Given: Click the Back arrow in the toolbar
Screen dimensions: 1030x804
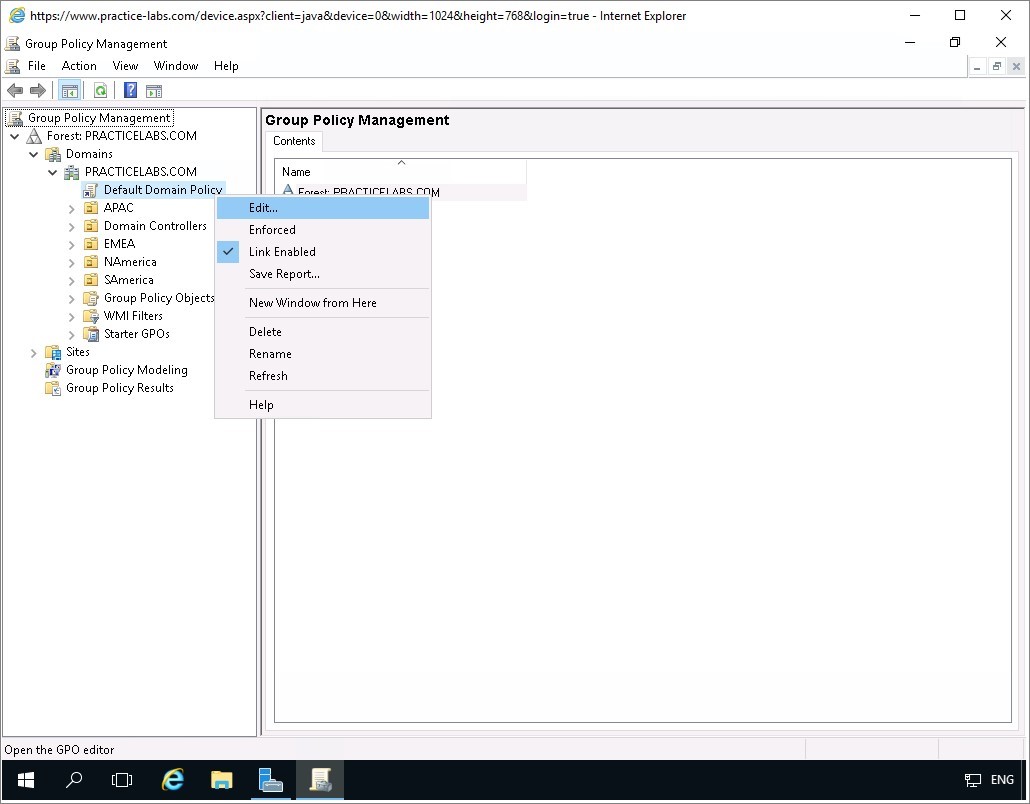Looking at the screenshot, I should pyautogui.click(x=15, y=91).
